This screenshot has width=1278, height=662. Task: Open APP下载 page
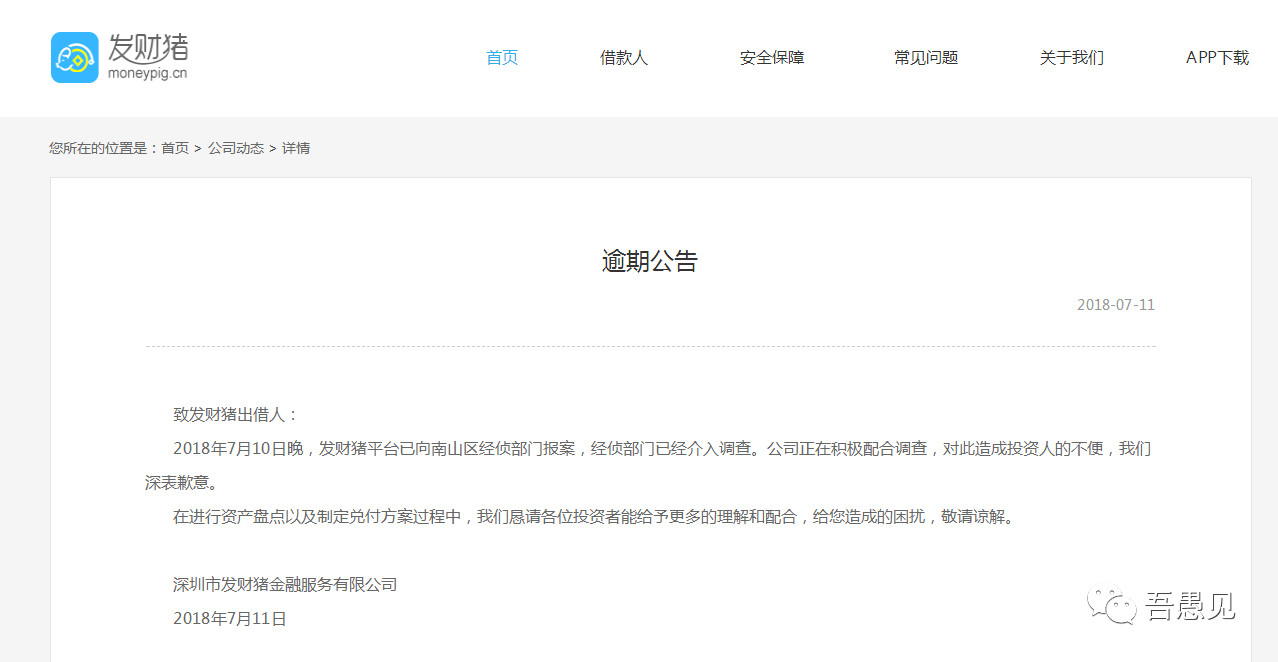click(x=1217, y=58)
